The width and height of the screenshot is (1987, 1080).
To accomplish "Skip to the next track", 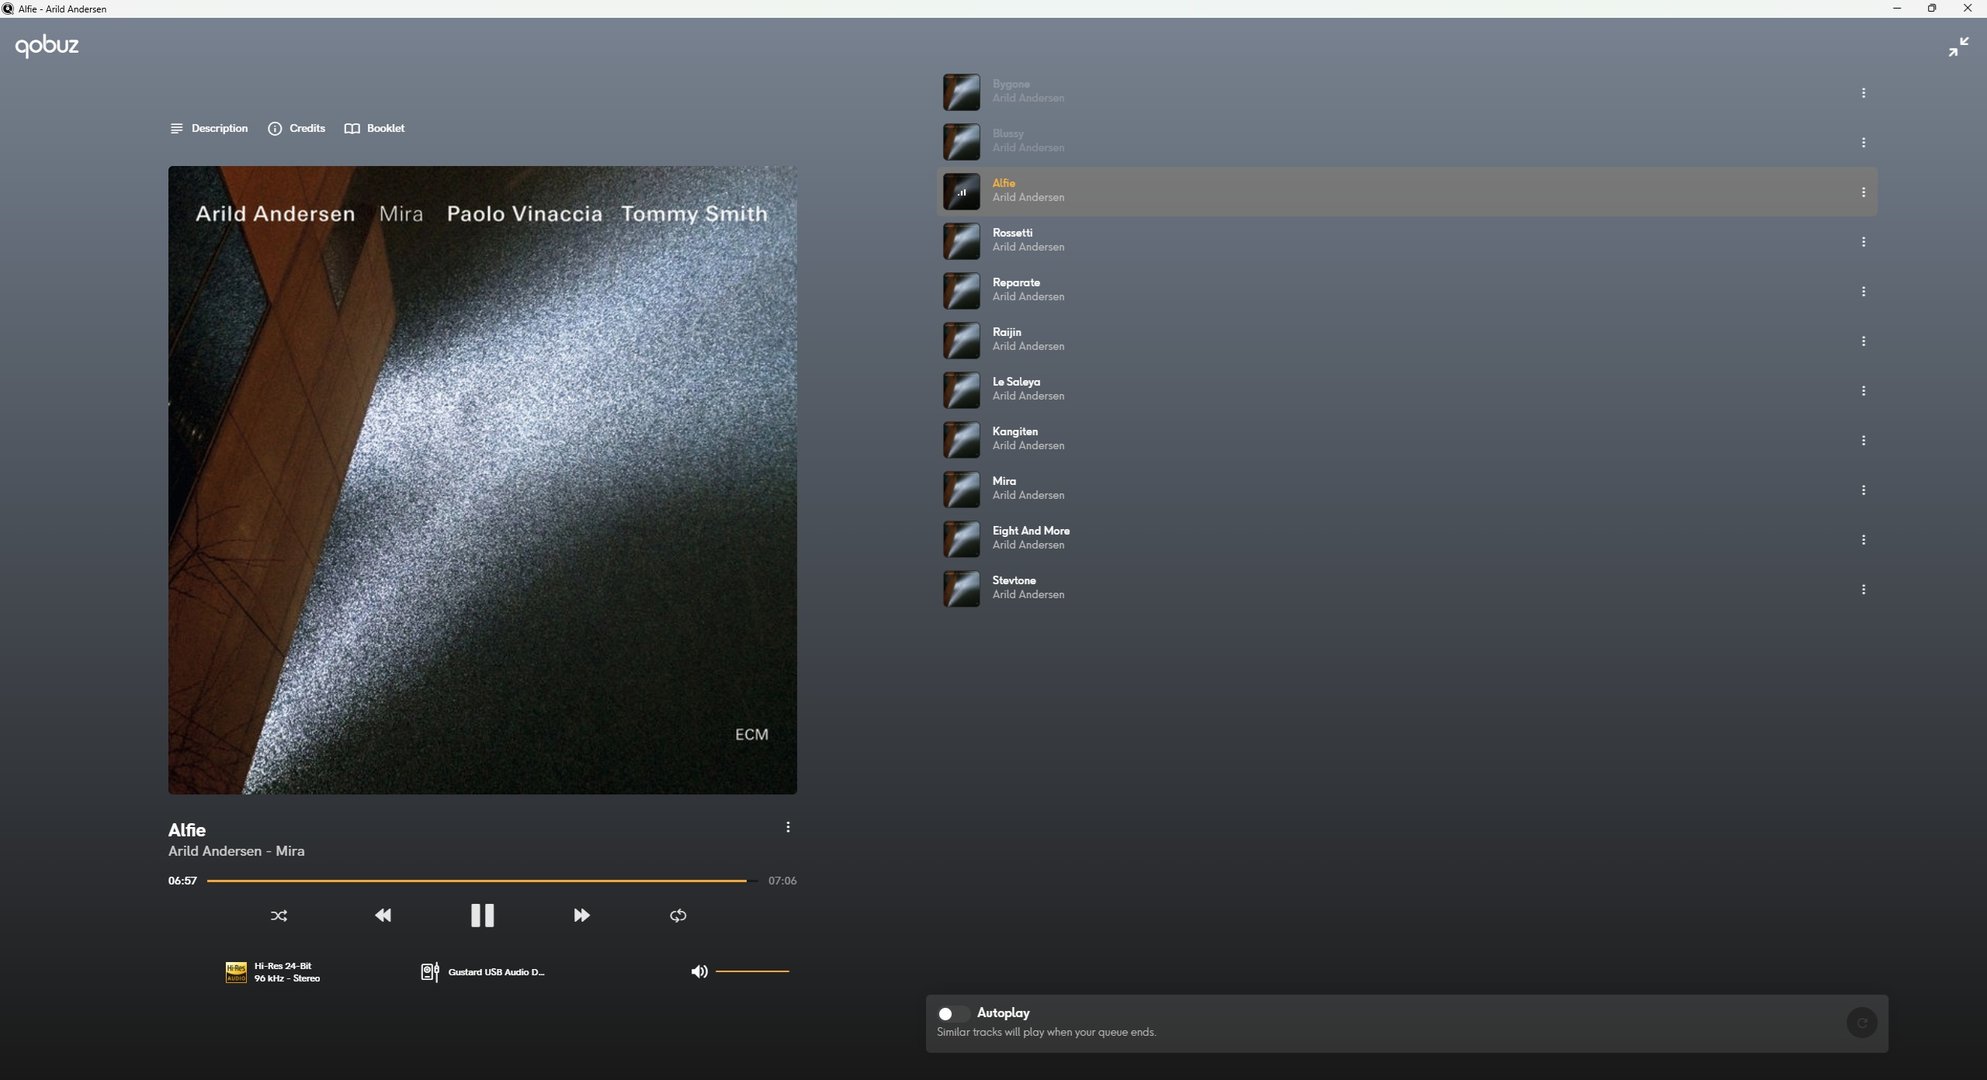I will (x=581, y=915).
